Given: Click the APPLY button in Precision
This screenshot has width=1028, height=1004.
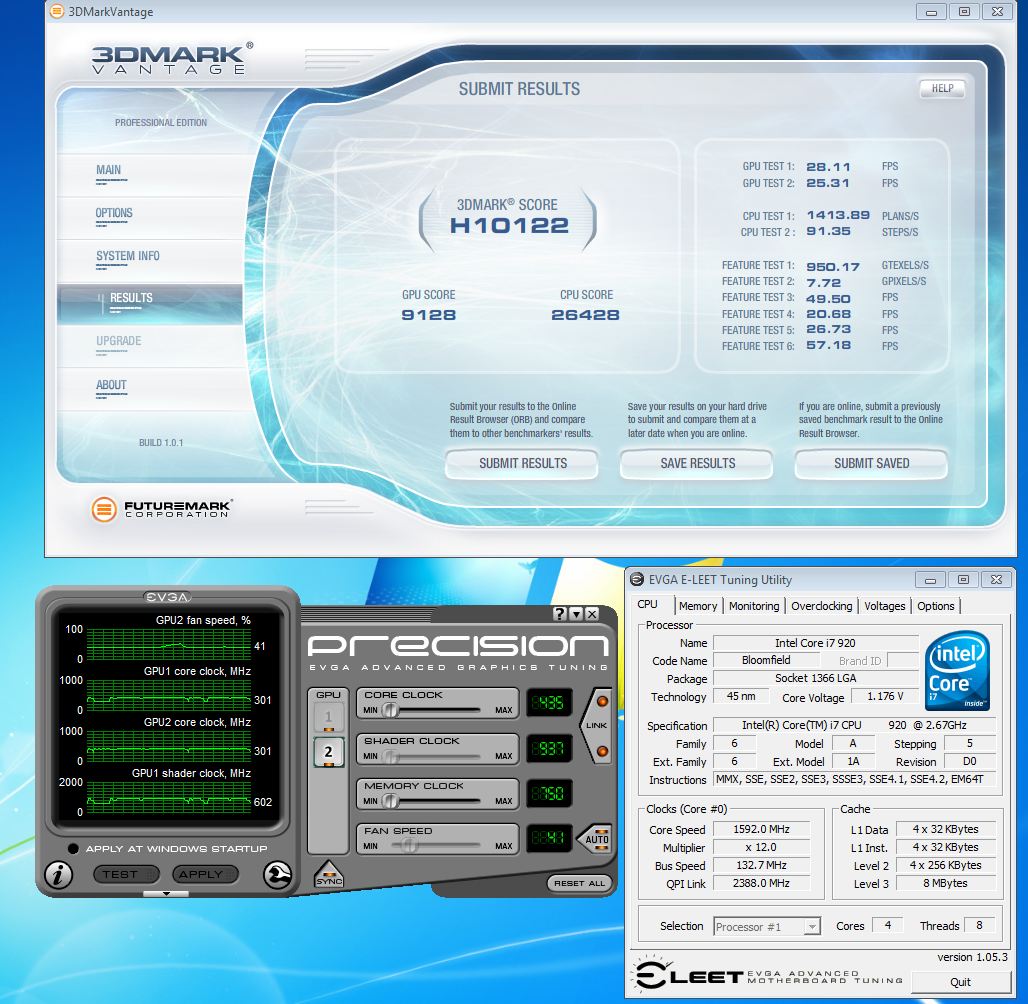Looking at the screenshot, I should click(205, 874).
